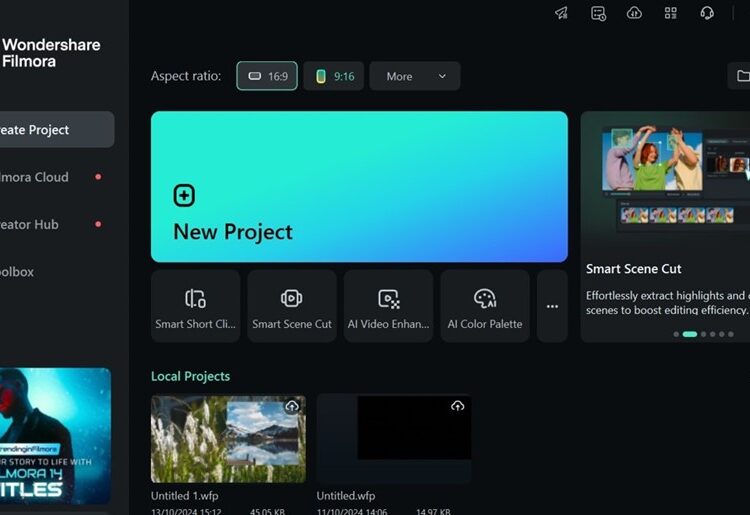This screenshot has height=515, width=750.
Task: Open Create Project sidebar tab
Action: (56, 130)
